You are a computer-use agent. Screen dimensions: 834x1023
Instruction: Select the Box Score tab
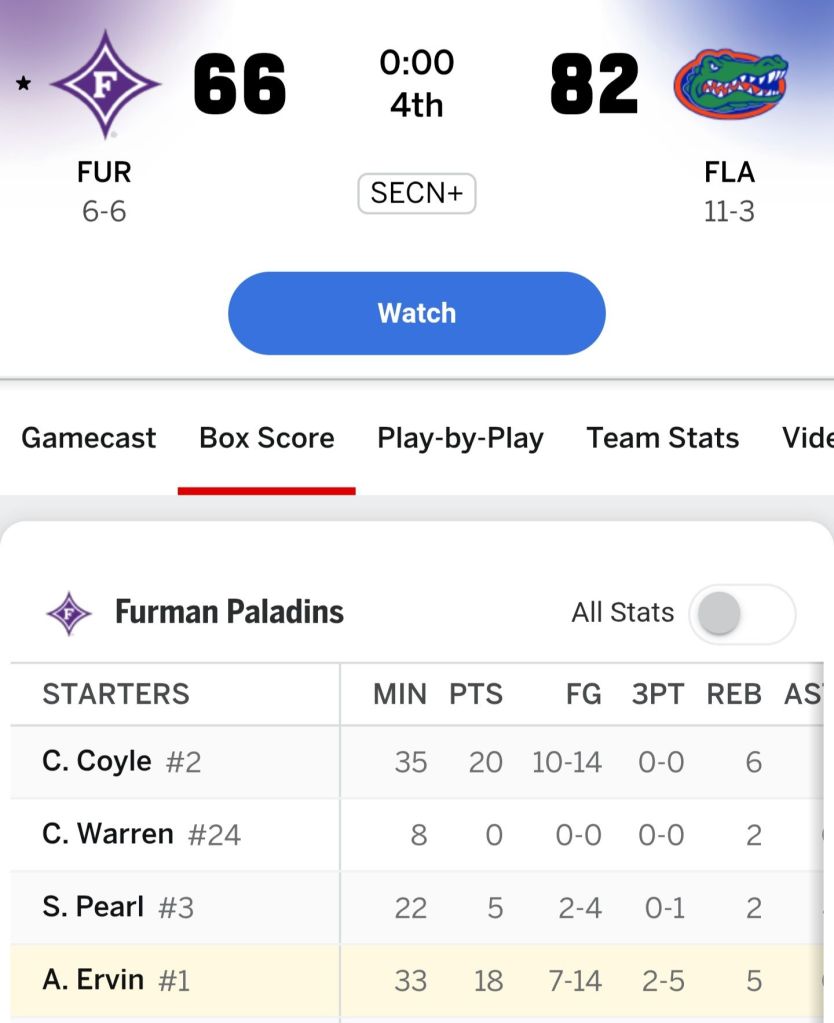267,438
